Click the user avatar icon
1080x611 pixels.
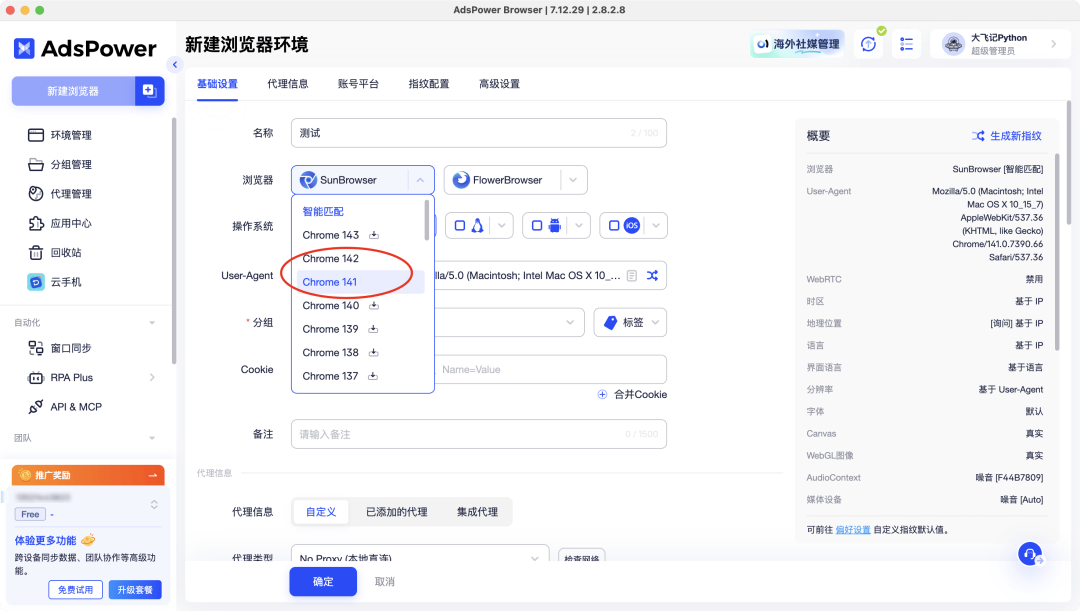click(953, 44)
